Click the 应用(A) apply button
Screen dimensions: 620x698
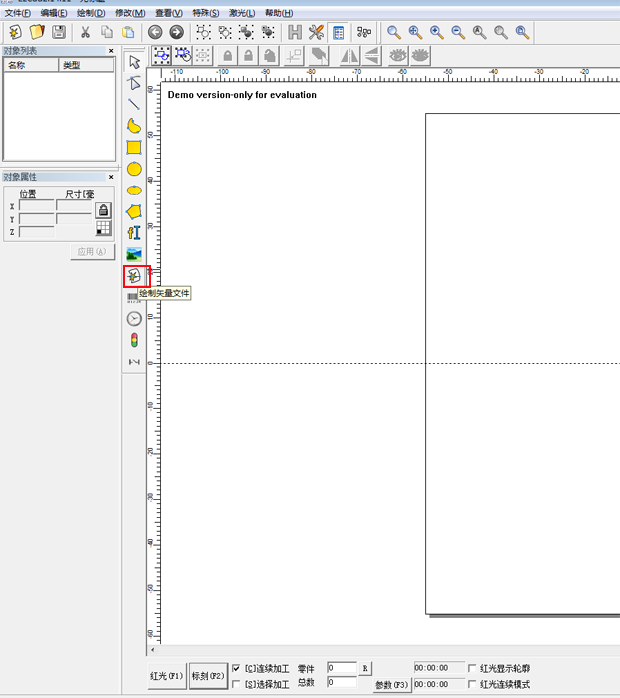(92, 252)
